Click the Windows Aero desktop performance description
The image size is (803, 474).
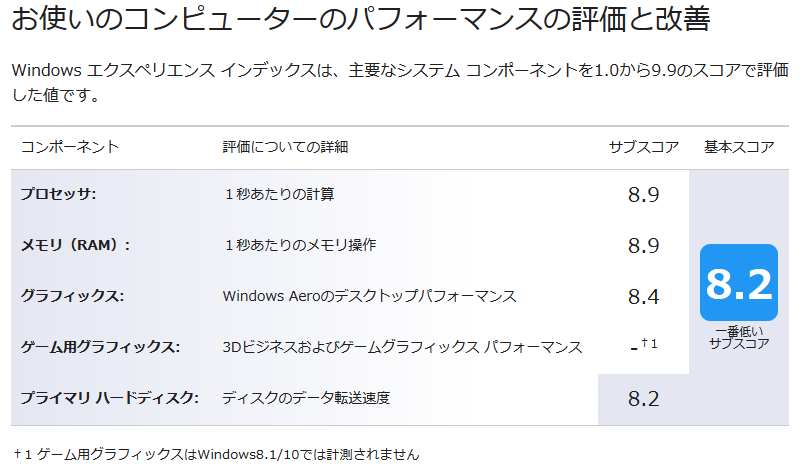pyautogui.click(x=369, y=296)
